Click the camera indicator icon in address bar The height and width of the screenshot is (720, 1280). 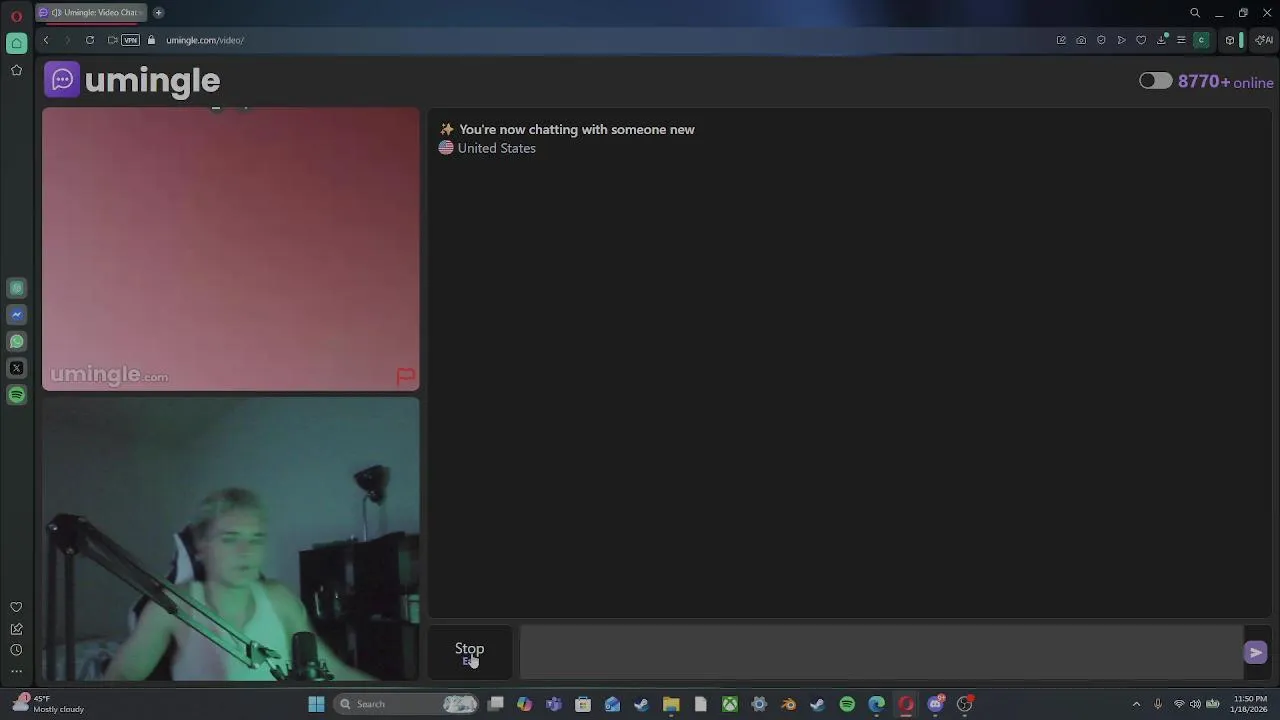coord(112,40)
